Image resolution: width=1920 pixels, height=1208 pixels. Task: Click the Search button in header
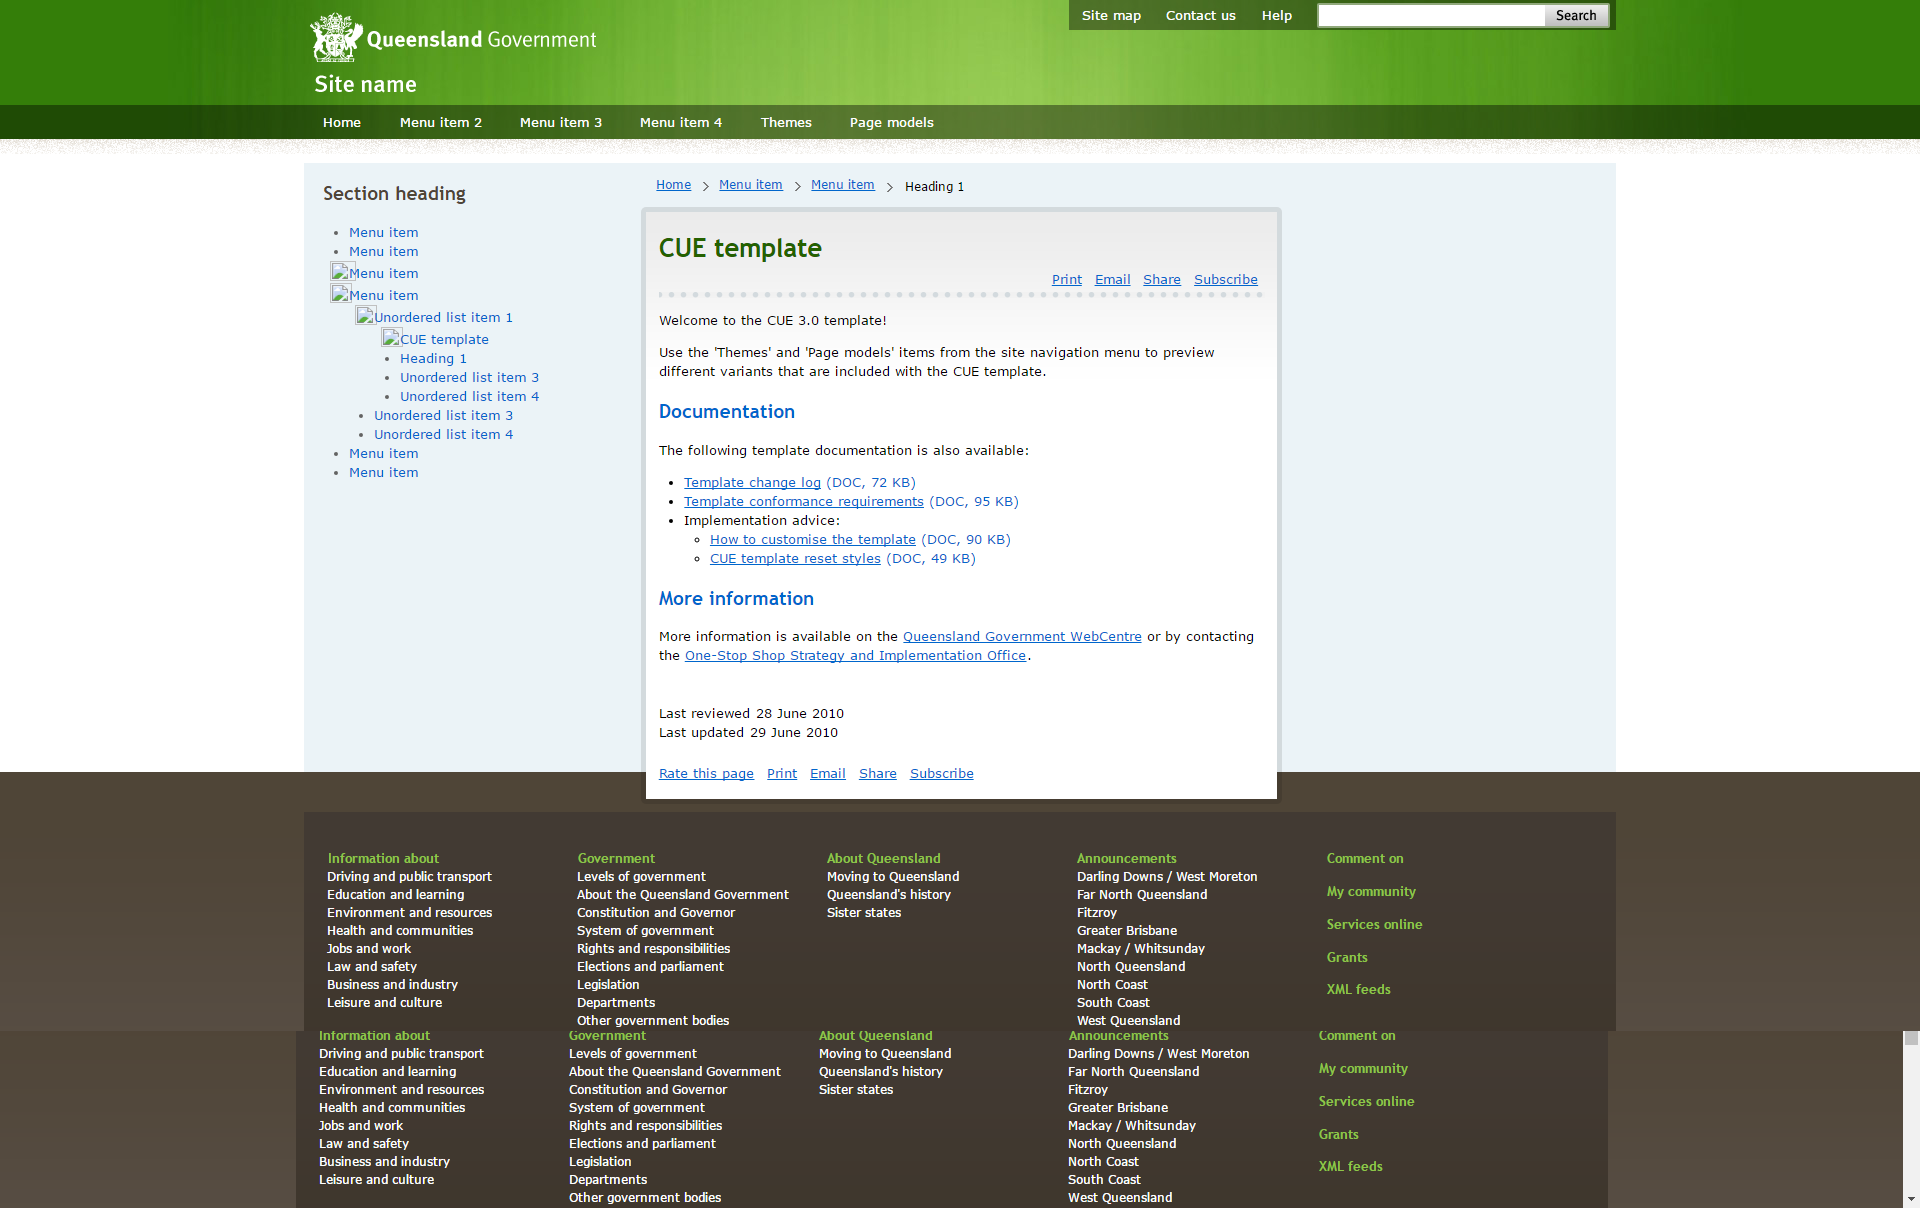(x=1575, y=15)
